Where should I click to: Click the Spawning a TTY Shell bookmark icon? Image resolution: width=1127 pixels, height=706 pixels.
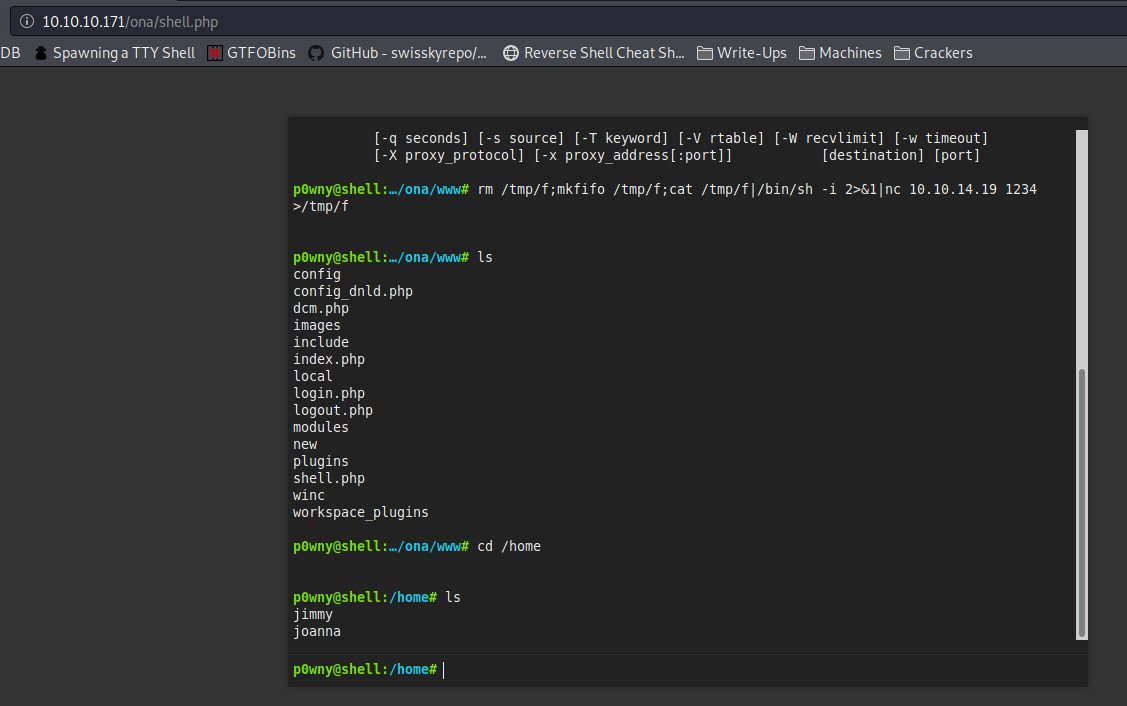coord(41,53)
